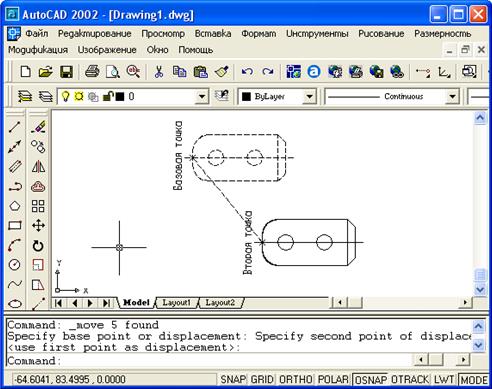Viewport: 492px width, 389px height.
Task: Toggle OSNAP in status bar
Action: click(x=371, y=380)
